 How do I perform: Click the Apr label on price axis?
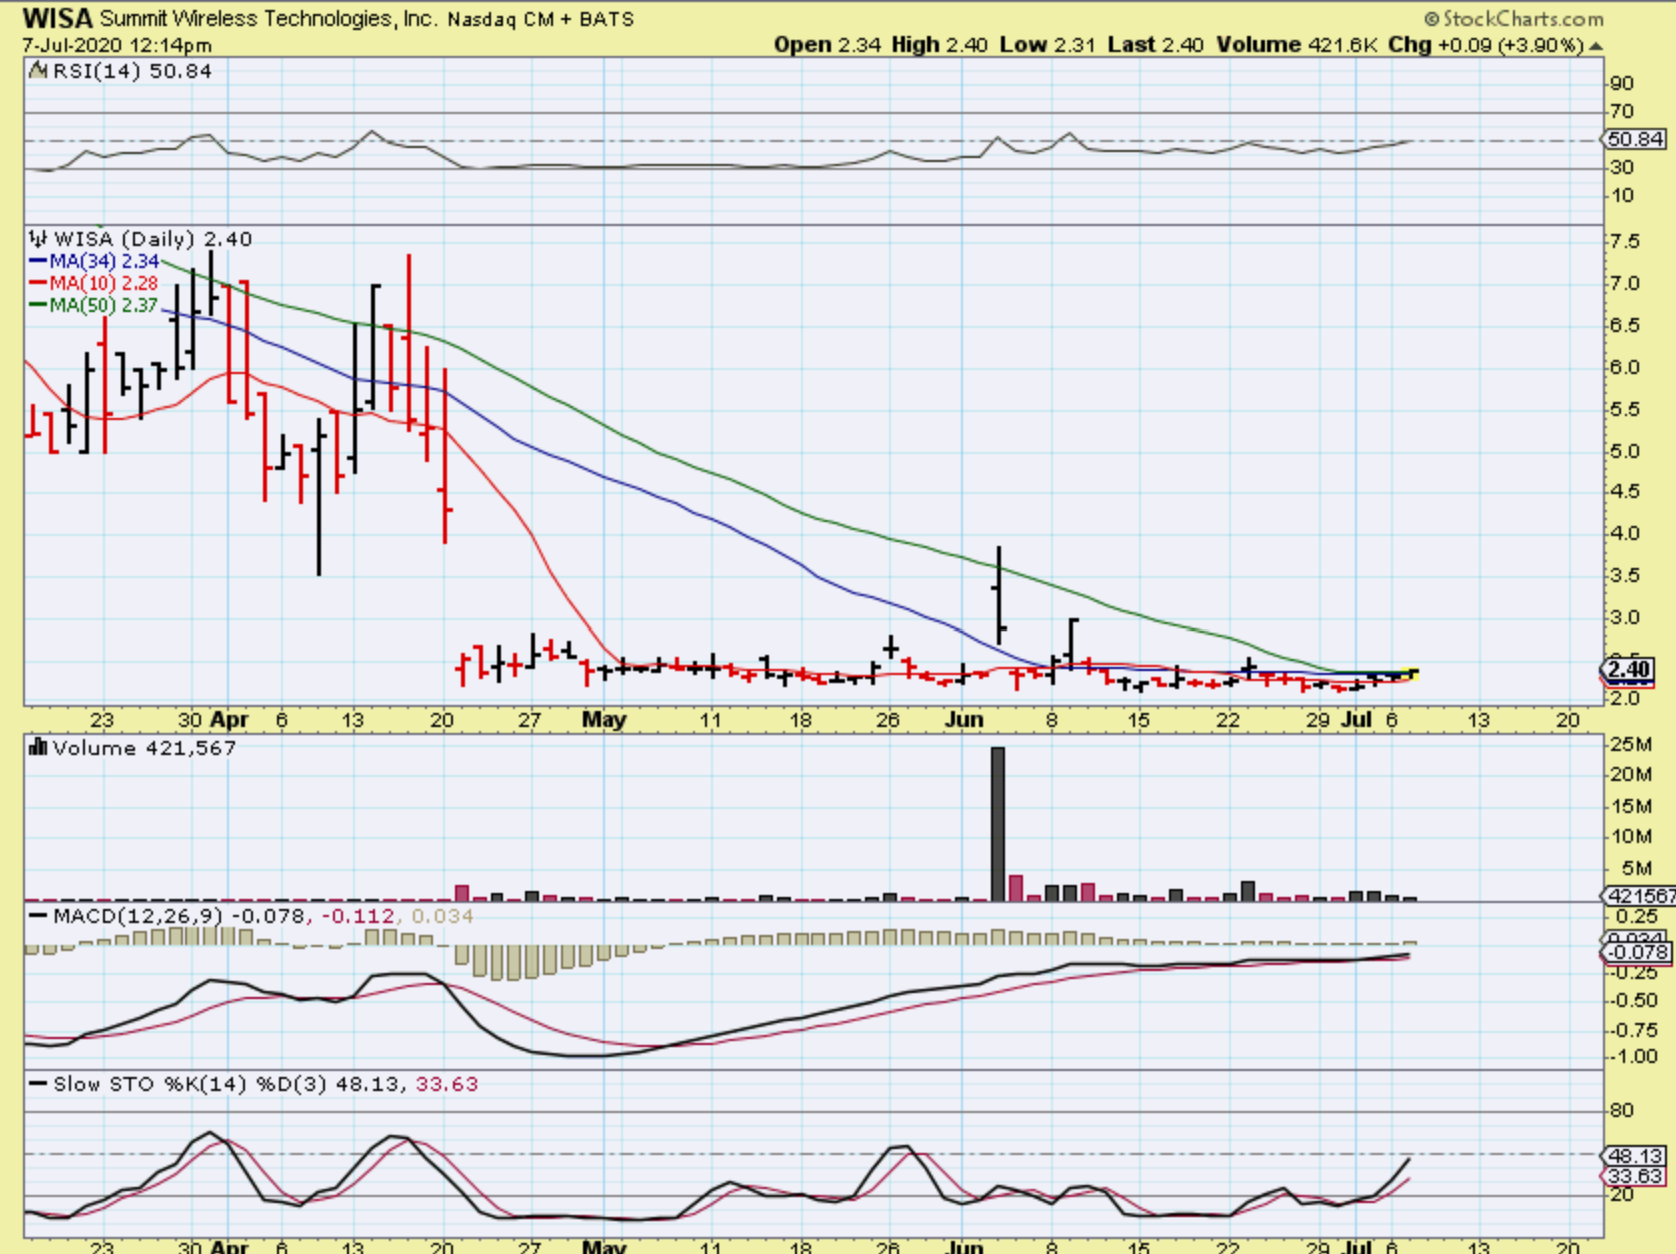[230, 720]
